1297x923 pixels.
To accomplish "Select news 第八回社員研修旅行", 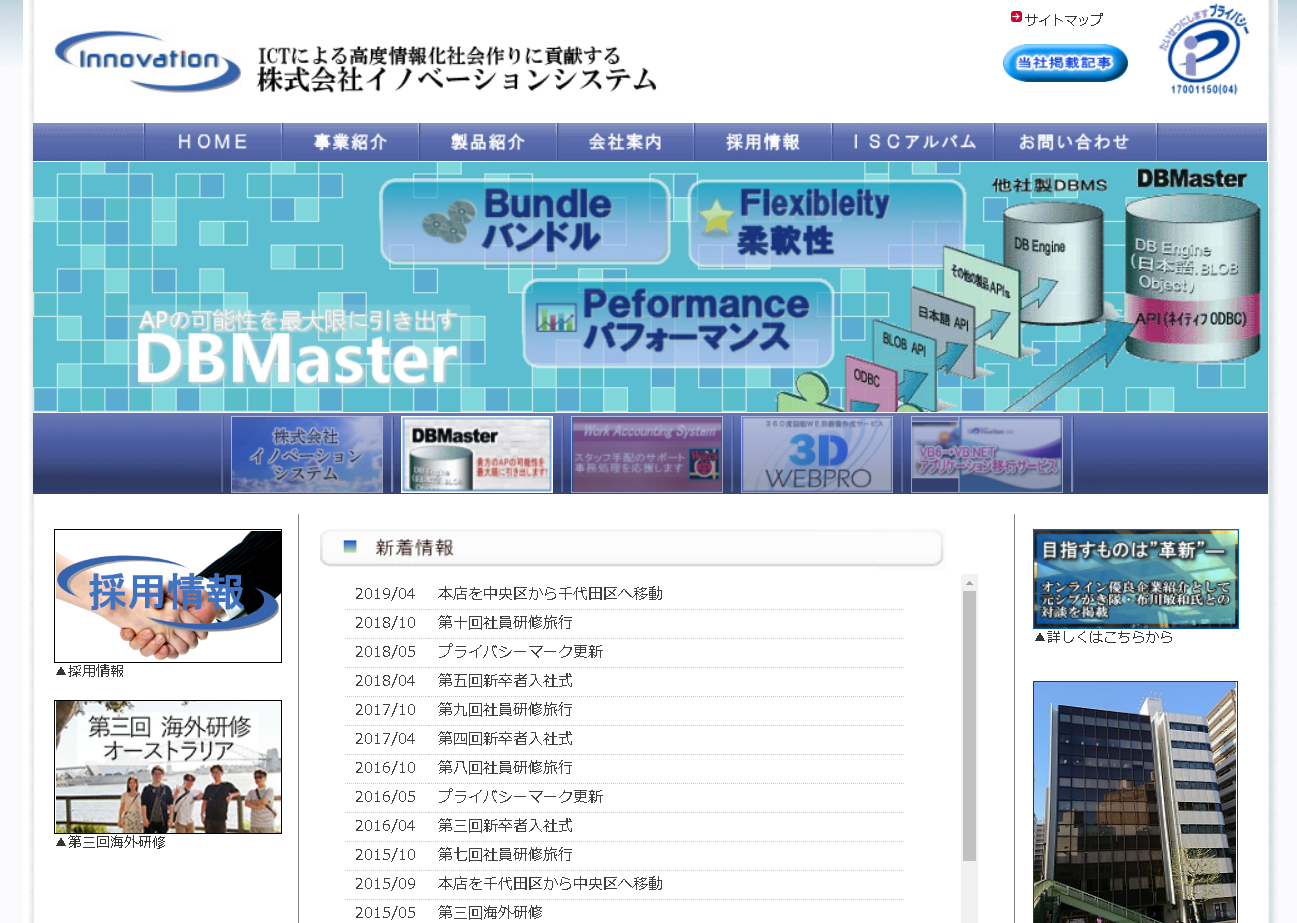I will 505,768.
